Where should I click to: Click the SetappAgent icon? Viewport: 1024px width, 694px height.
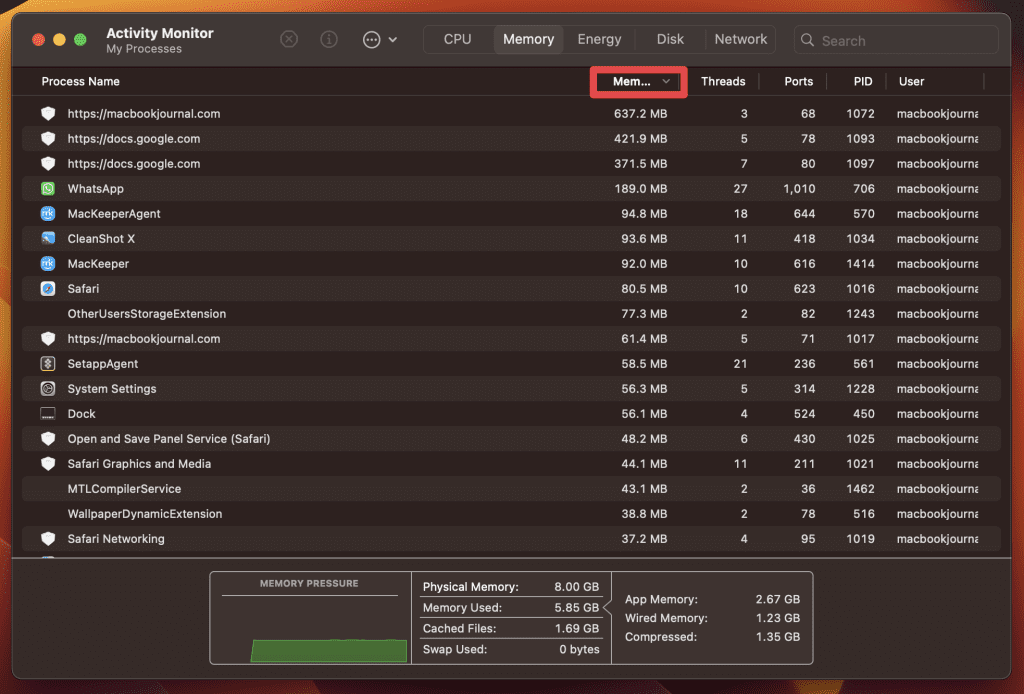point(48,364)
